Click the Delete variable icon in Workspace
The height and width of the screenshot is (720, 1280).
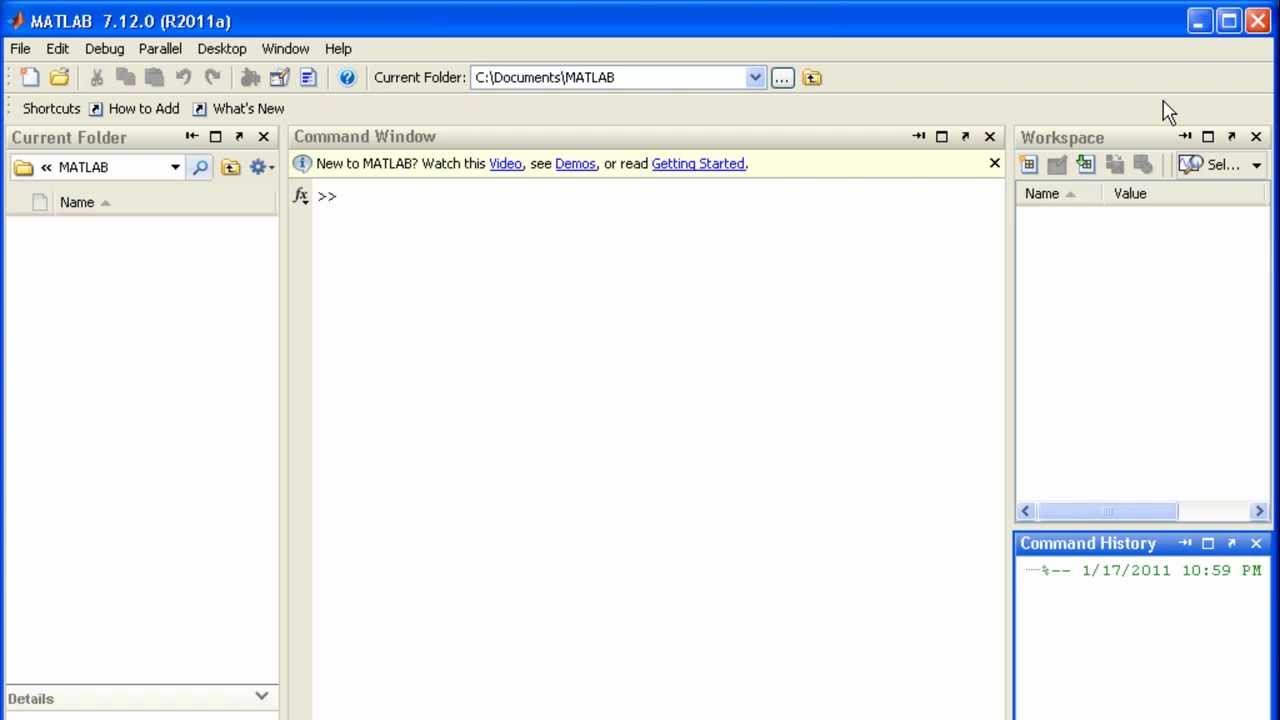(1143, 165)
